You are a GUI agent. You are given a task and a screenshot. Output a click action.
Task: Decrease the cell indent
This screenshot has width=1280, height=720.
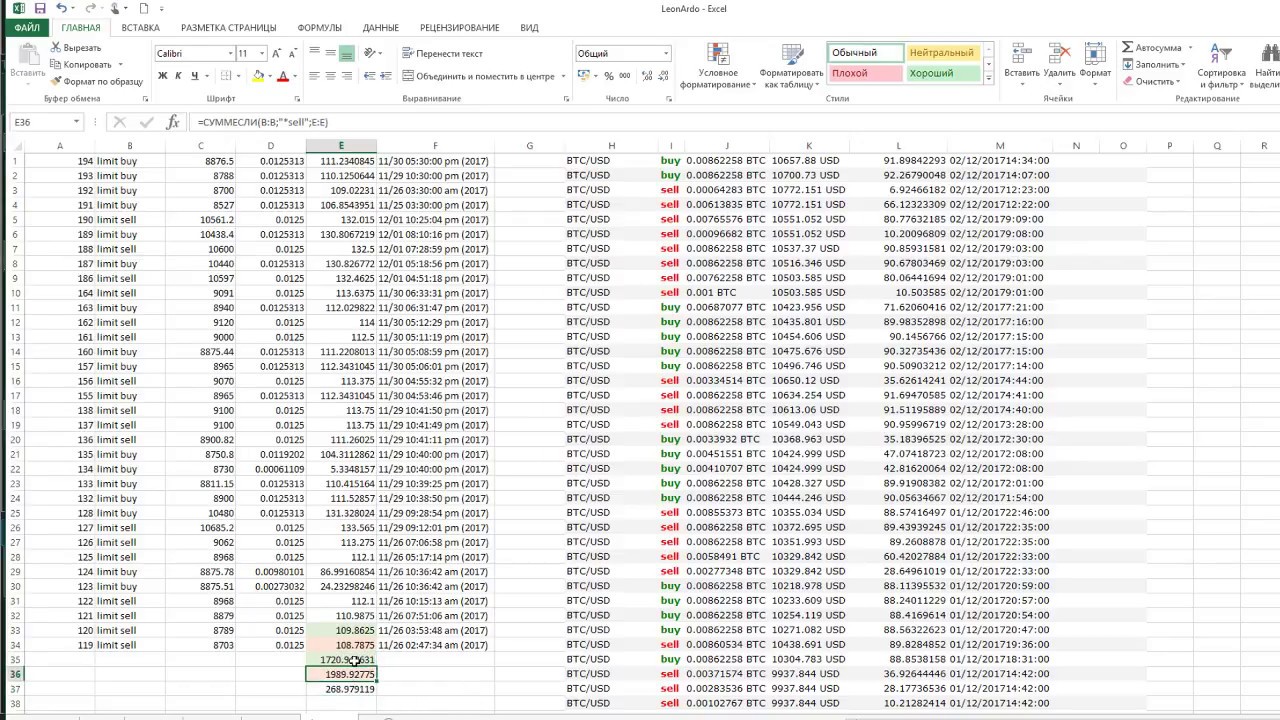tap(369, 76)
